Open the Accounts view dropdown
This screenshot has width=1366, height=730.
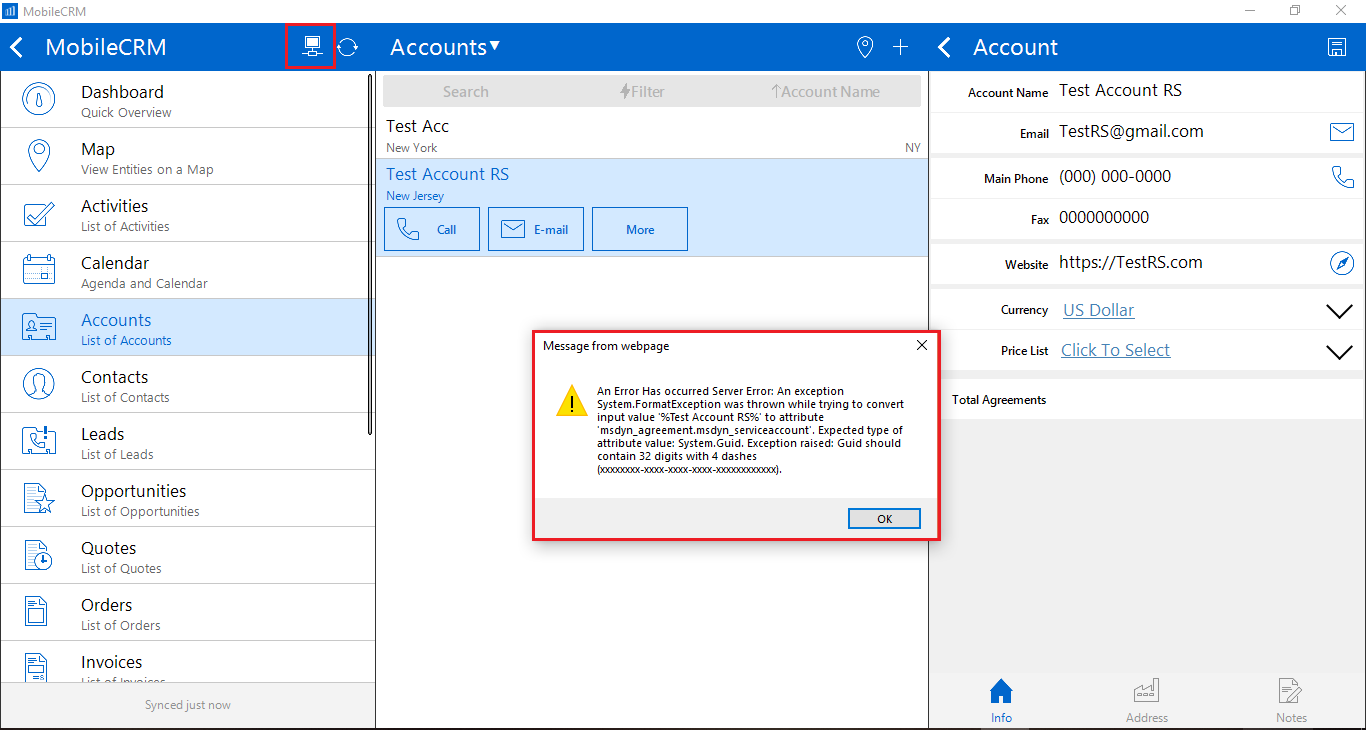tap(445, 47)
